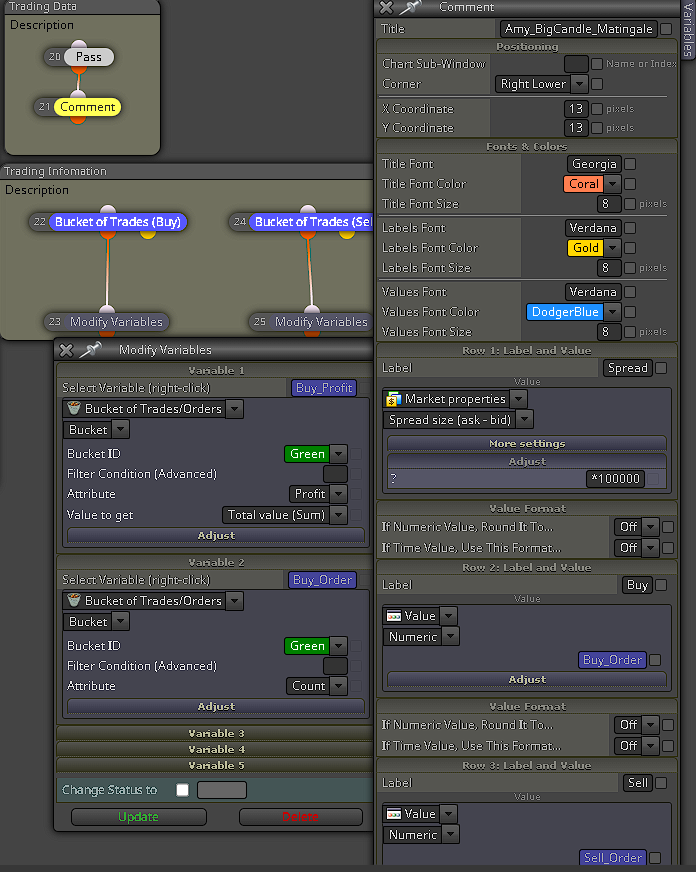This screenshot has width=696, height=872.
Task: Pick the DodgerBlue values font color swatch
Action: (x=565, y=312)
